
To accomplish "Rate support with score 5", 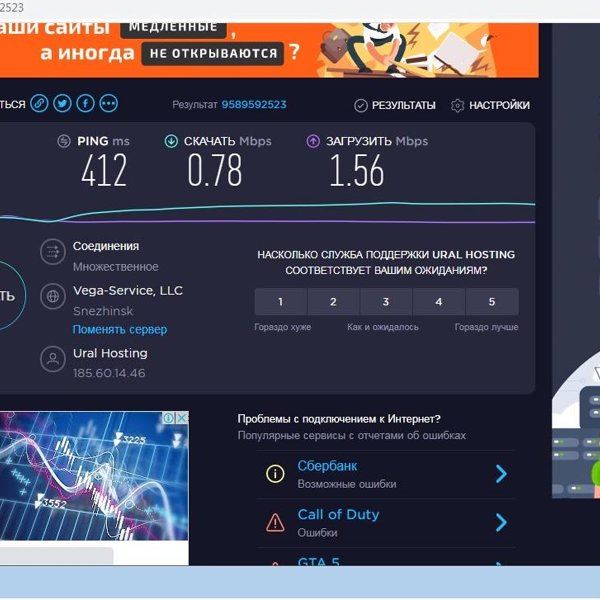I will coord(492,302).
